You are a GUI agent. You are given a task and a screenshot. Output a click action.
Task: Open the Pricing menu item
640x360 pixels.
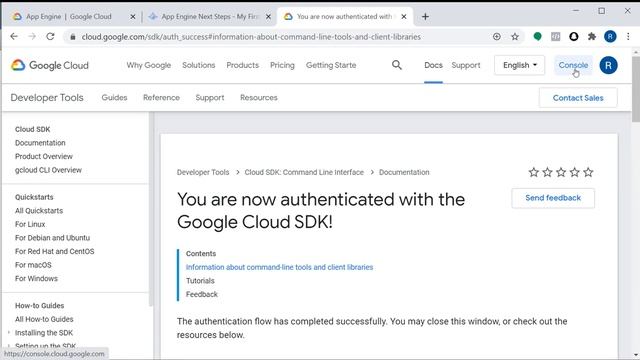tap(282, 65)
